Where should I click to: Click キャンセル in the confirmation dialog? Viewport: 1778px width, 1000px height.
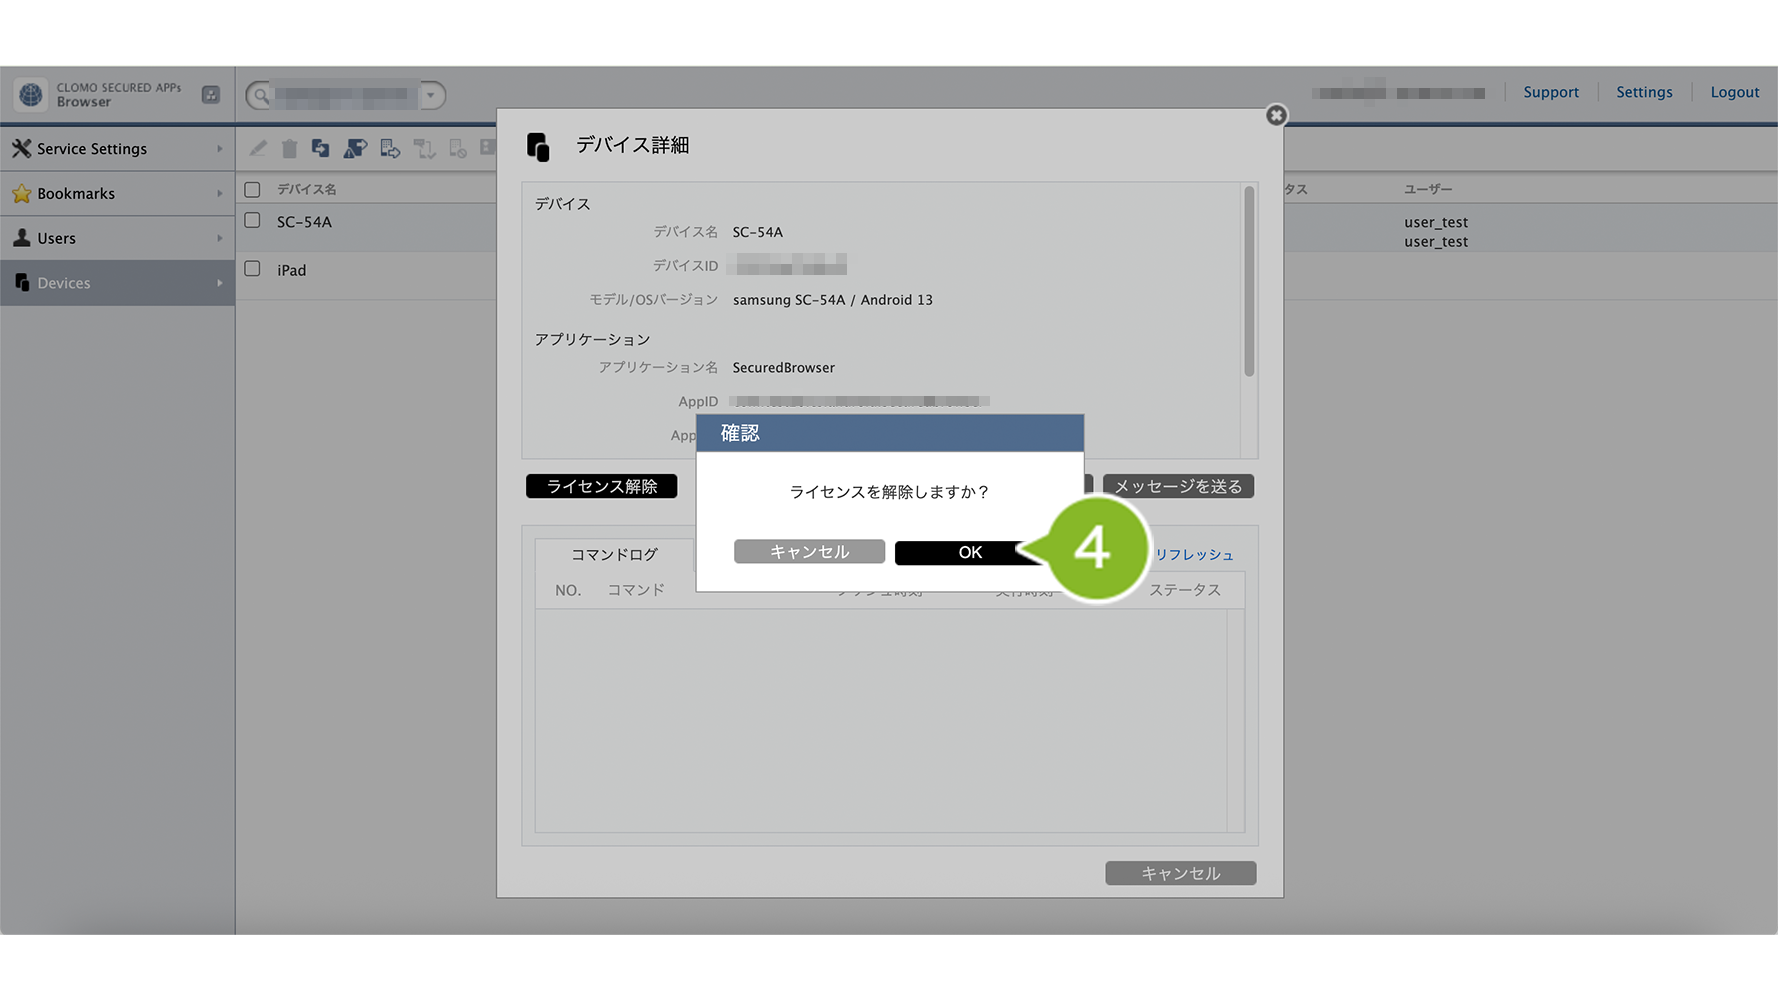809,552
